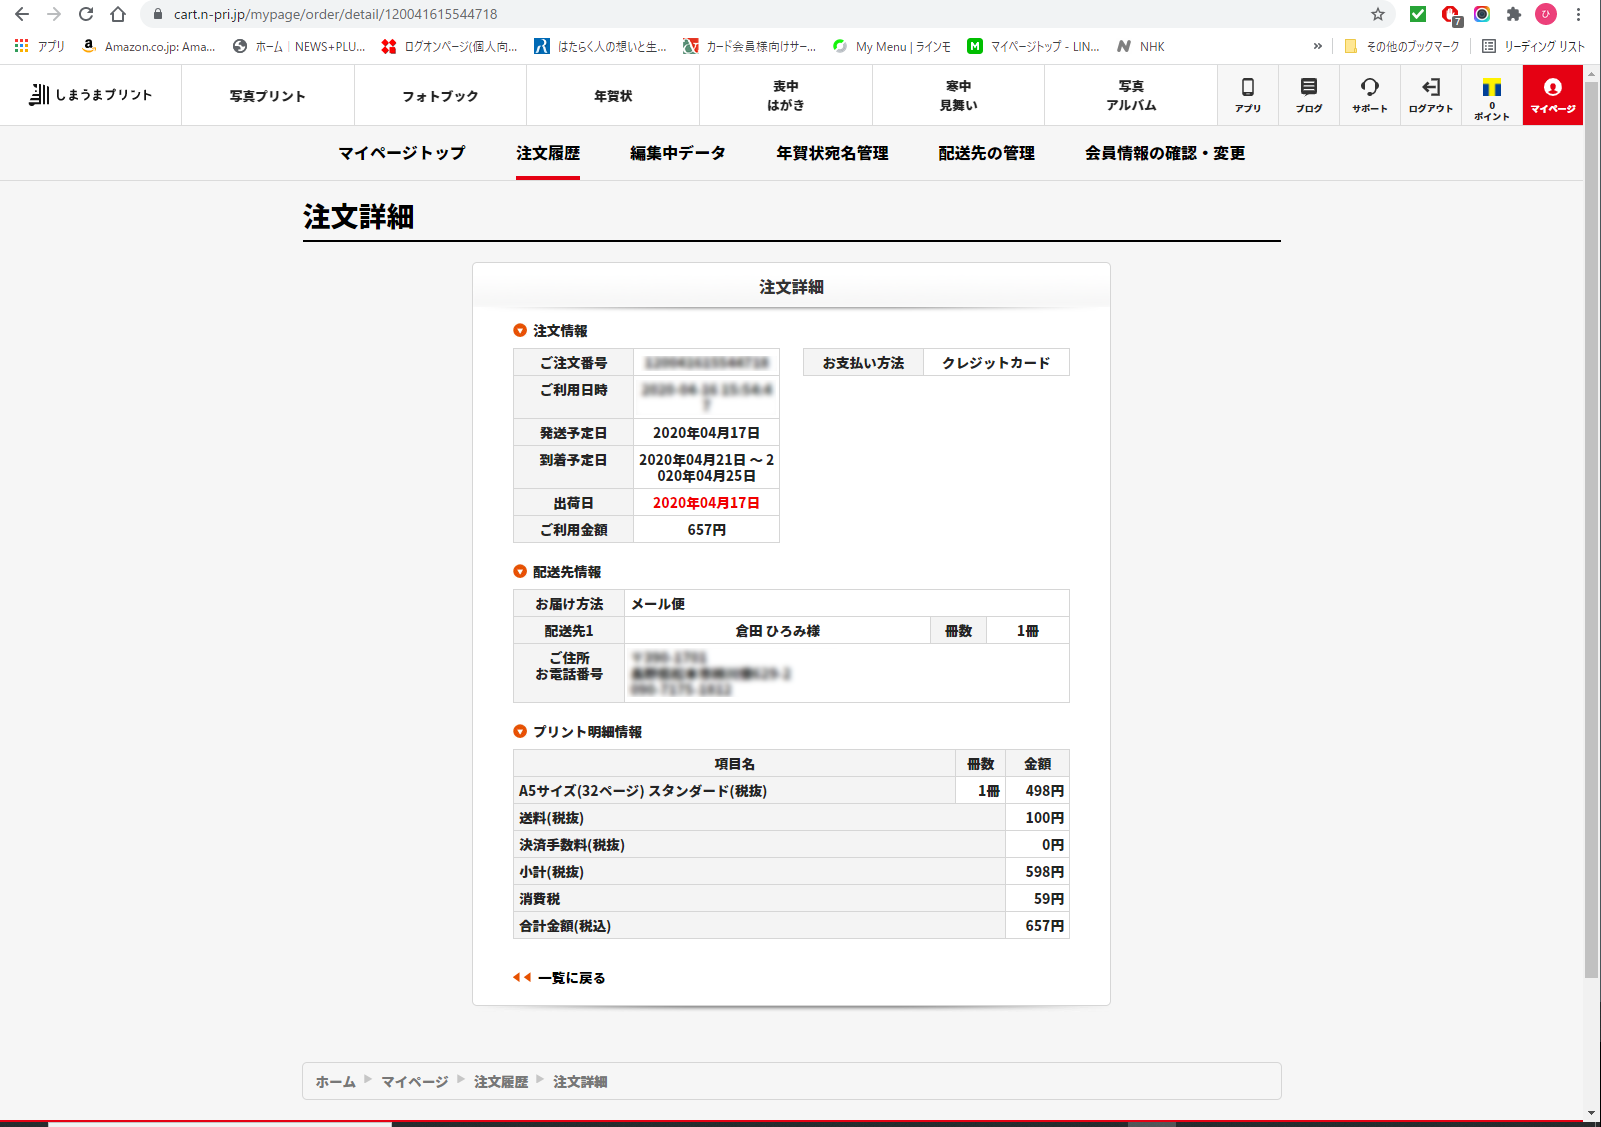Switch to the 編集中データ tab
Screen dimensions: 1601x1127
click(678, 153)
